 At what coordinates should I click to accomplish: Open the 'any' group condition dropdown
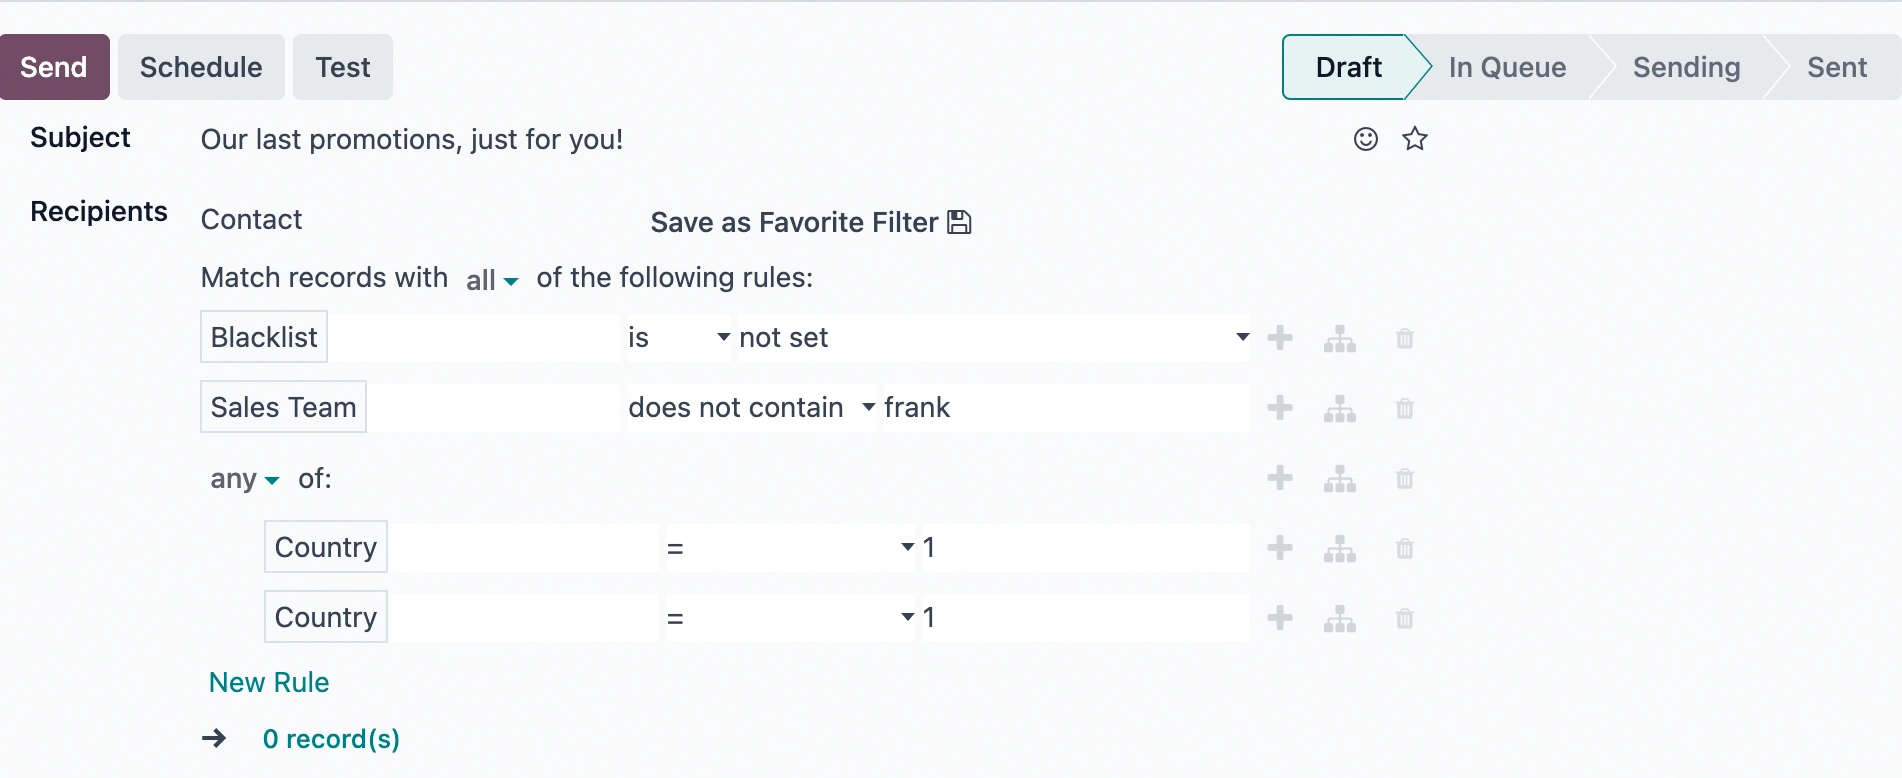pyautogui.click(x=244, y=479)
